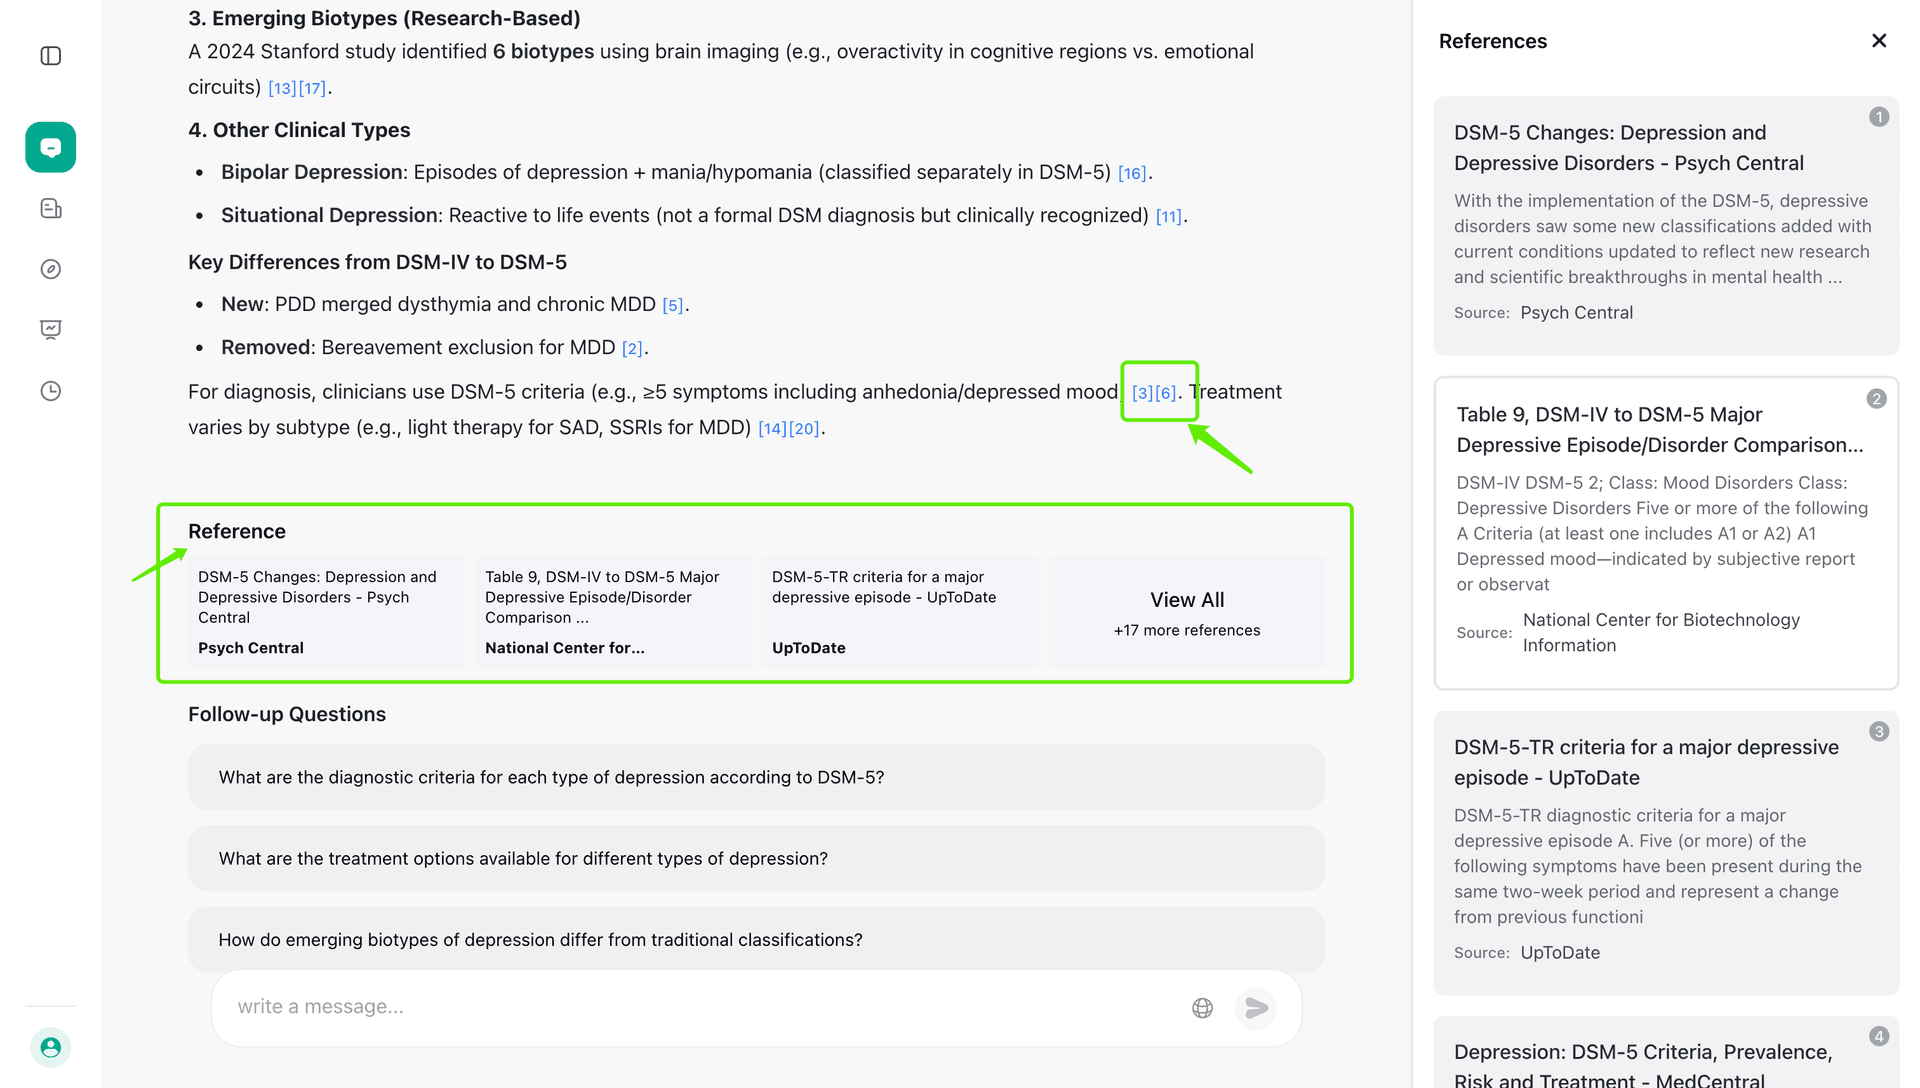Open citation [13] after biotypes sentence
This screenshot has width=1920, height=1088.
(280, 88)
